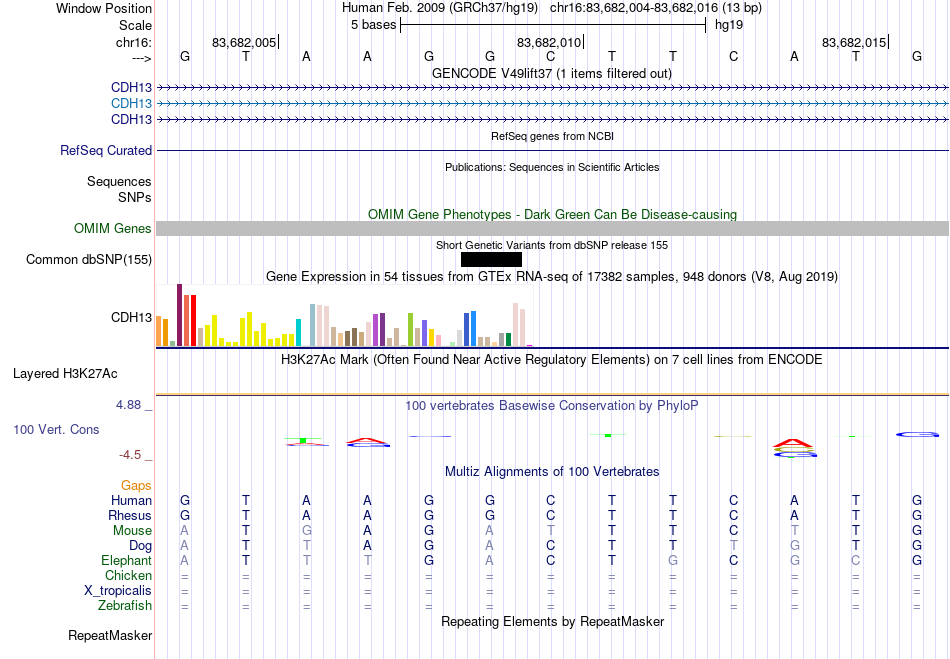The height and width of the screenshot is (659, 950).
Task: Click the Zebrafish species label
Action: coord(125,606)
